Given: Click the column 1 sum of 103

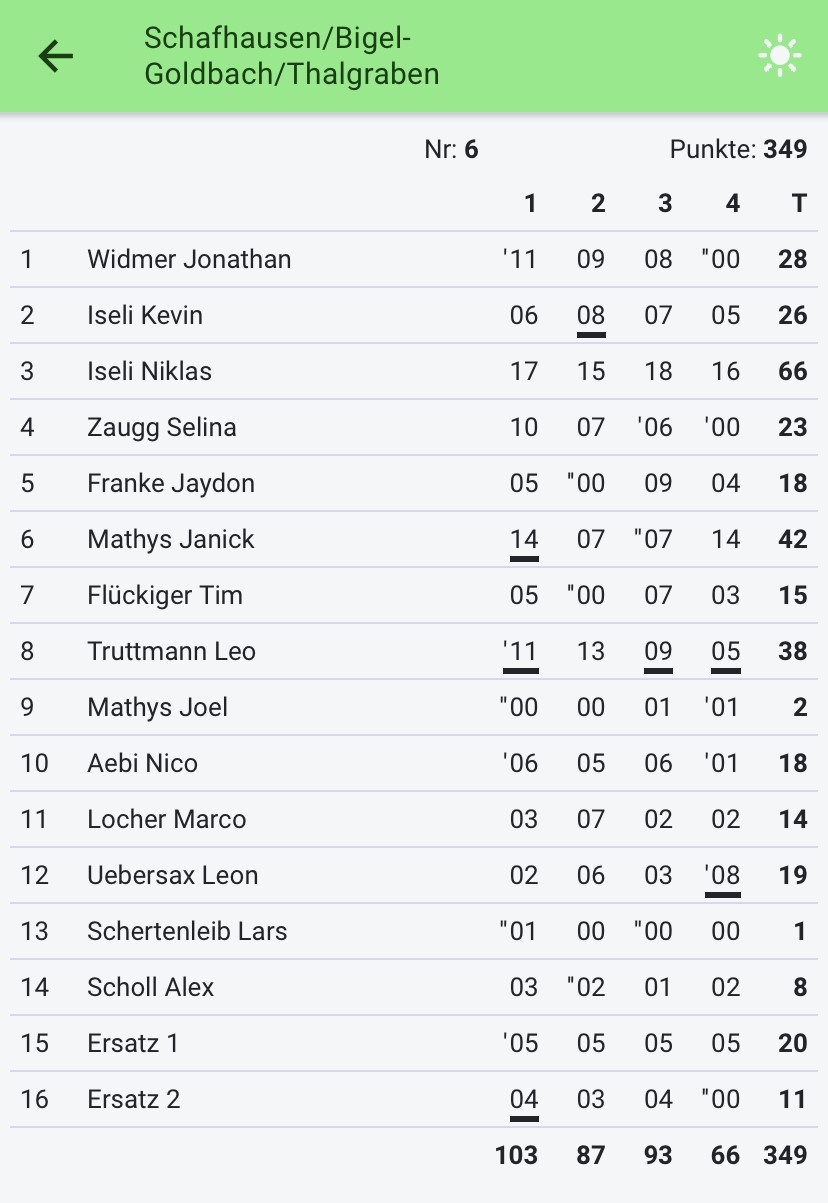Looking at the screenshot, I should (x=516, y=1155).
